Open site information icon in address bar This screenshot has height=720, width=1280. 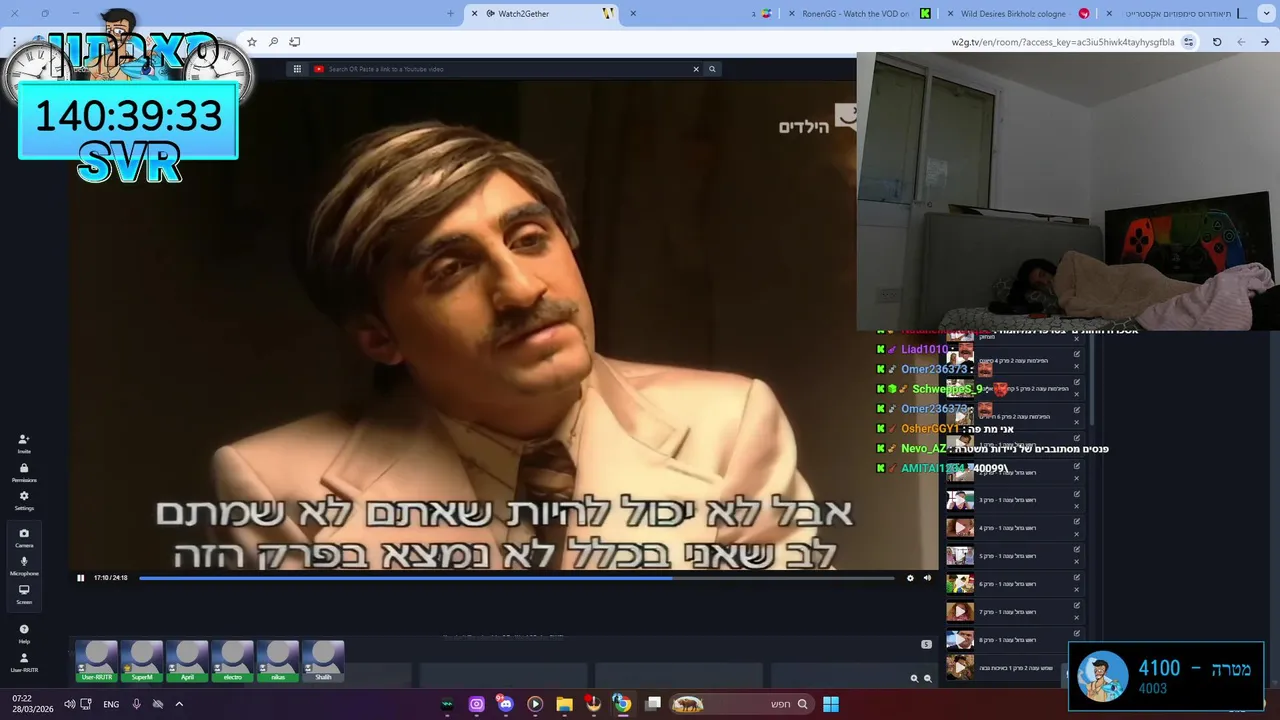(1188, 42)
